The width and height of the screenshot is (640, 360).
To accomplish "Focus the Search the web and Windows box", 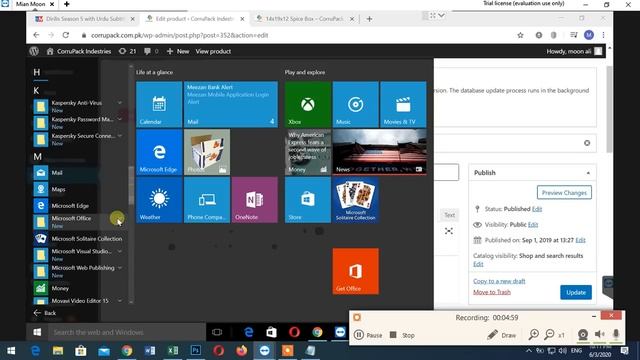I will point(127,332).
